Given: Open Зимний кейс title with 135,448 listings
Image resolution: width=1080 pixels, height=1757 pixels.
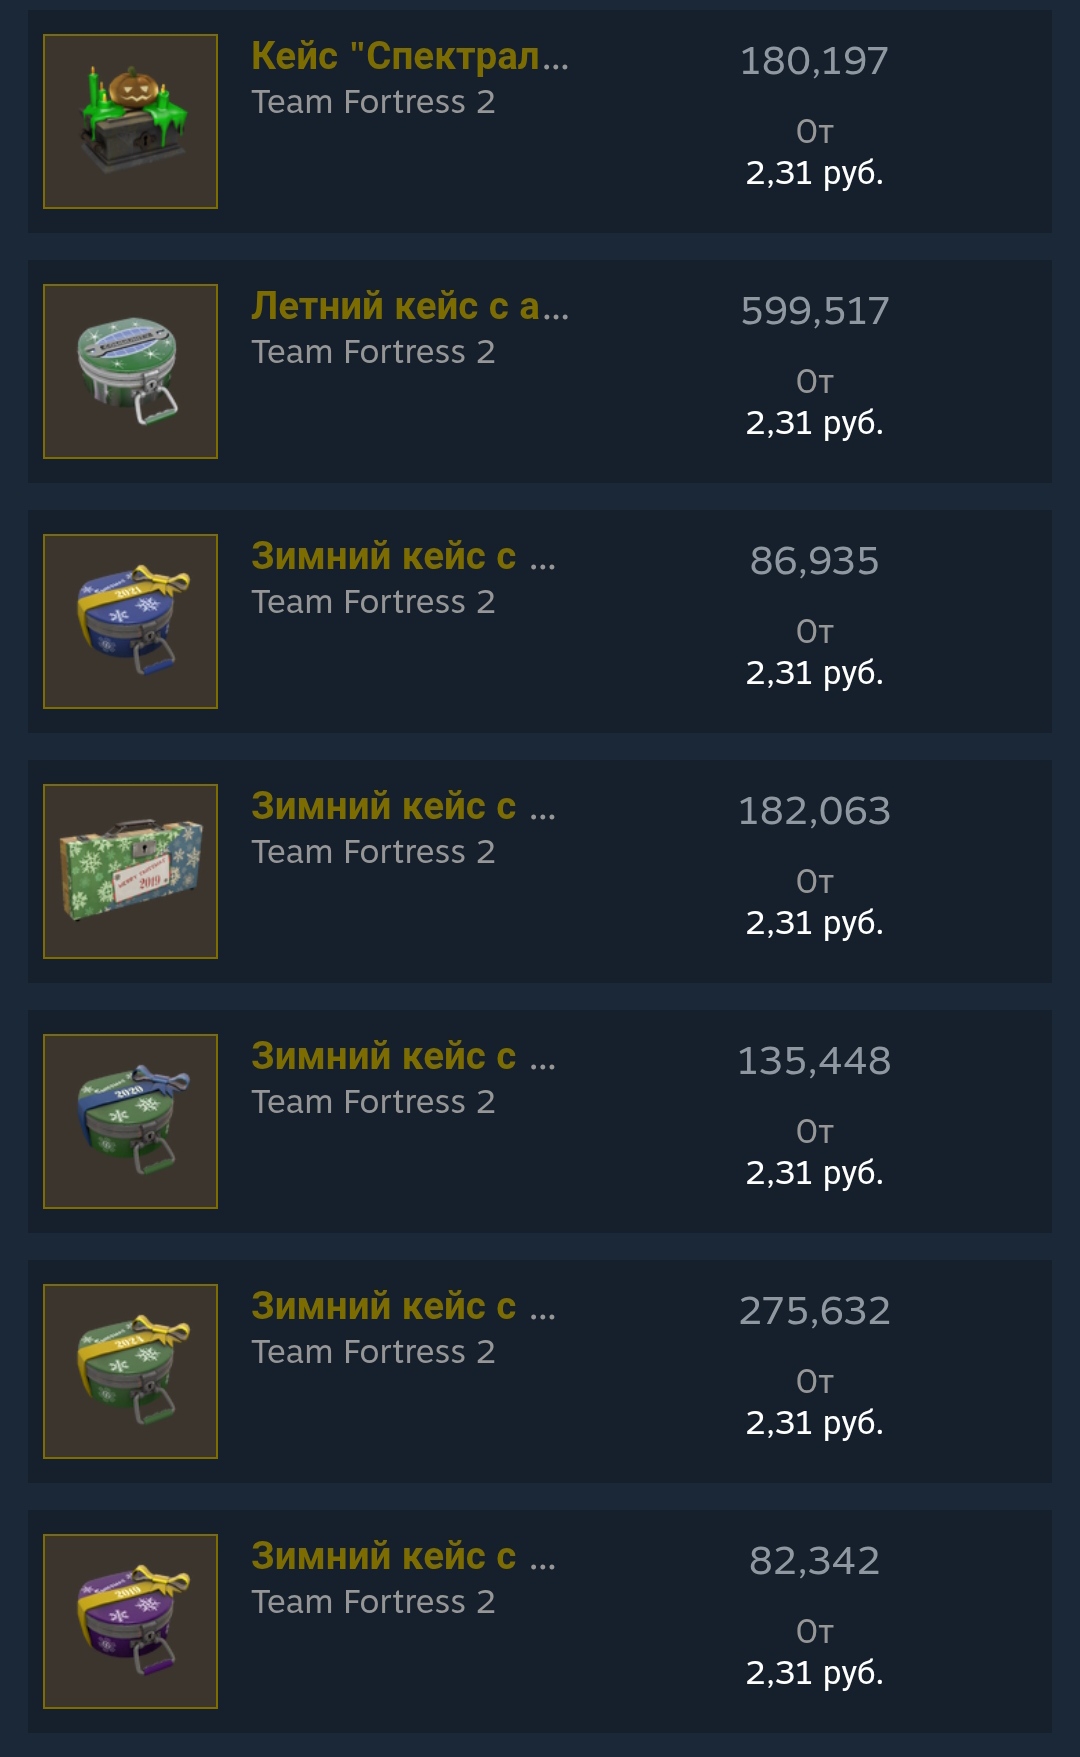Looking at the screenshot, I should point(403,1056).
